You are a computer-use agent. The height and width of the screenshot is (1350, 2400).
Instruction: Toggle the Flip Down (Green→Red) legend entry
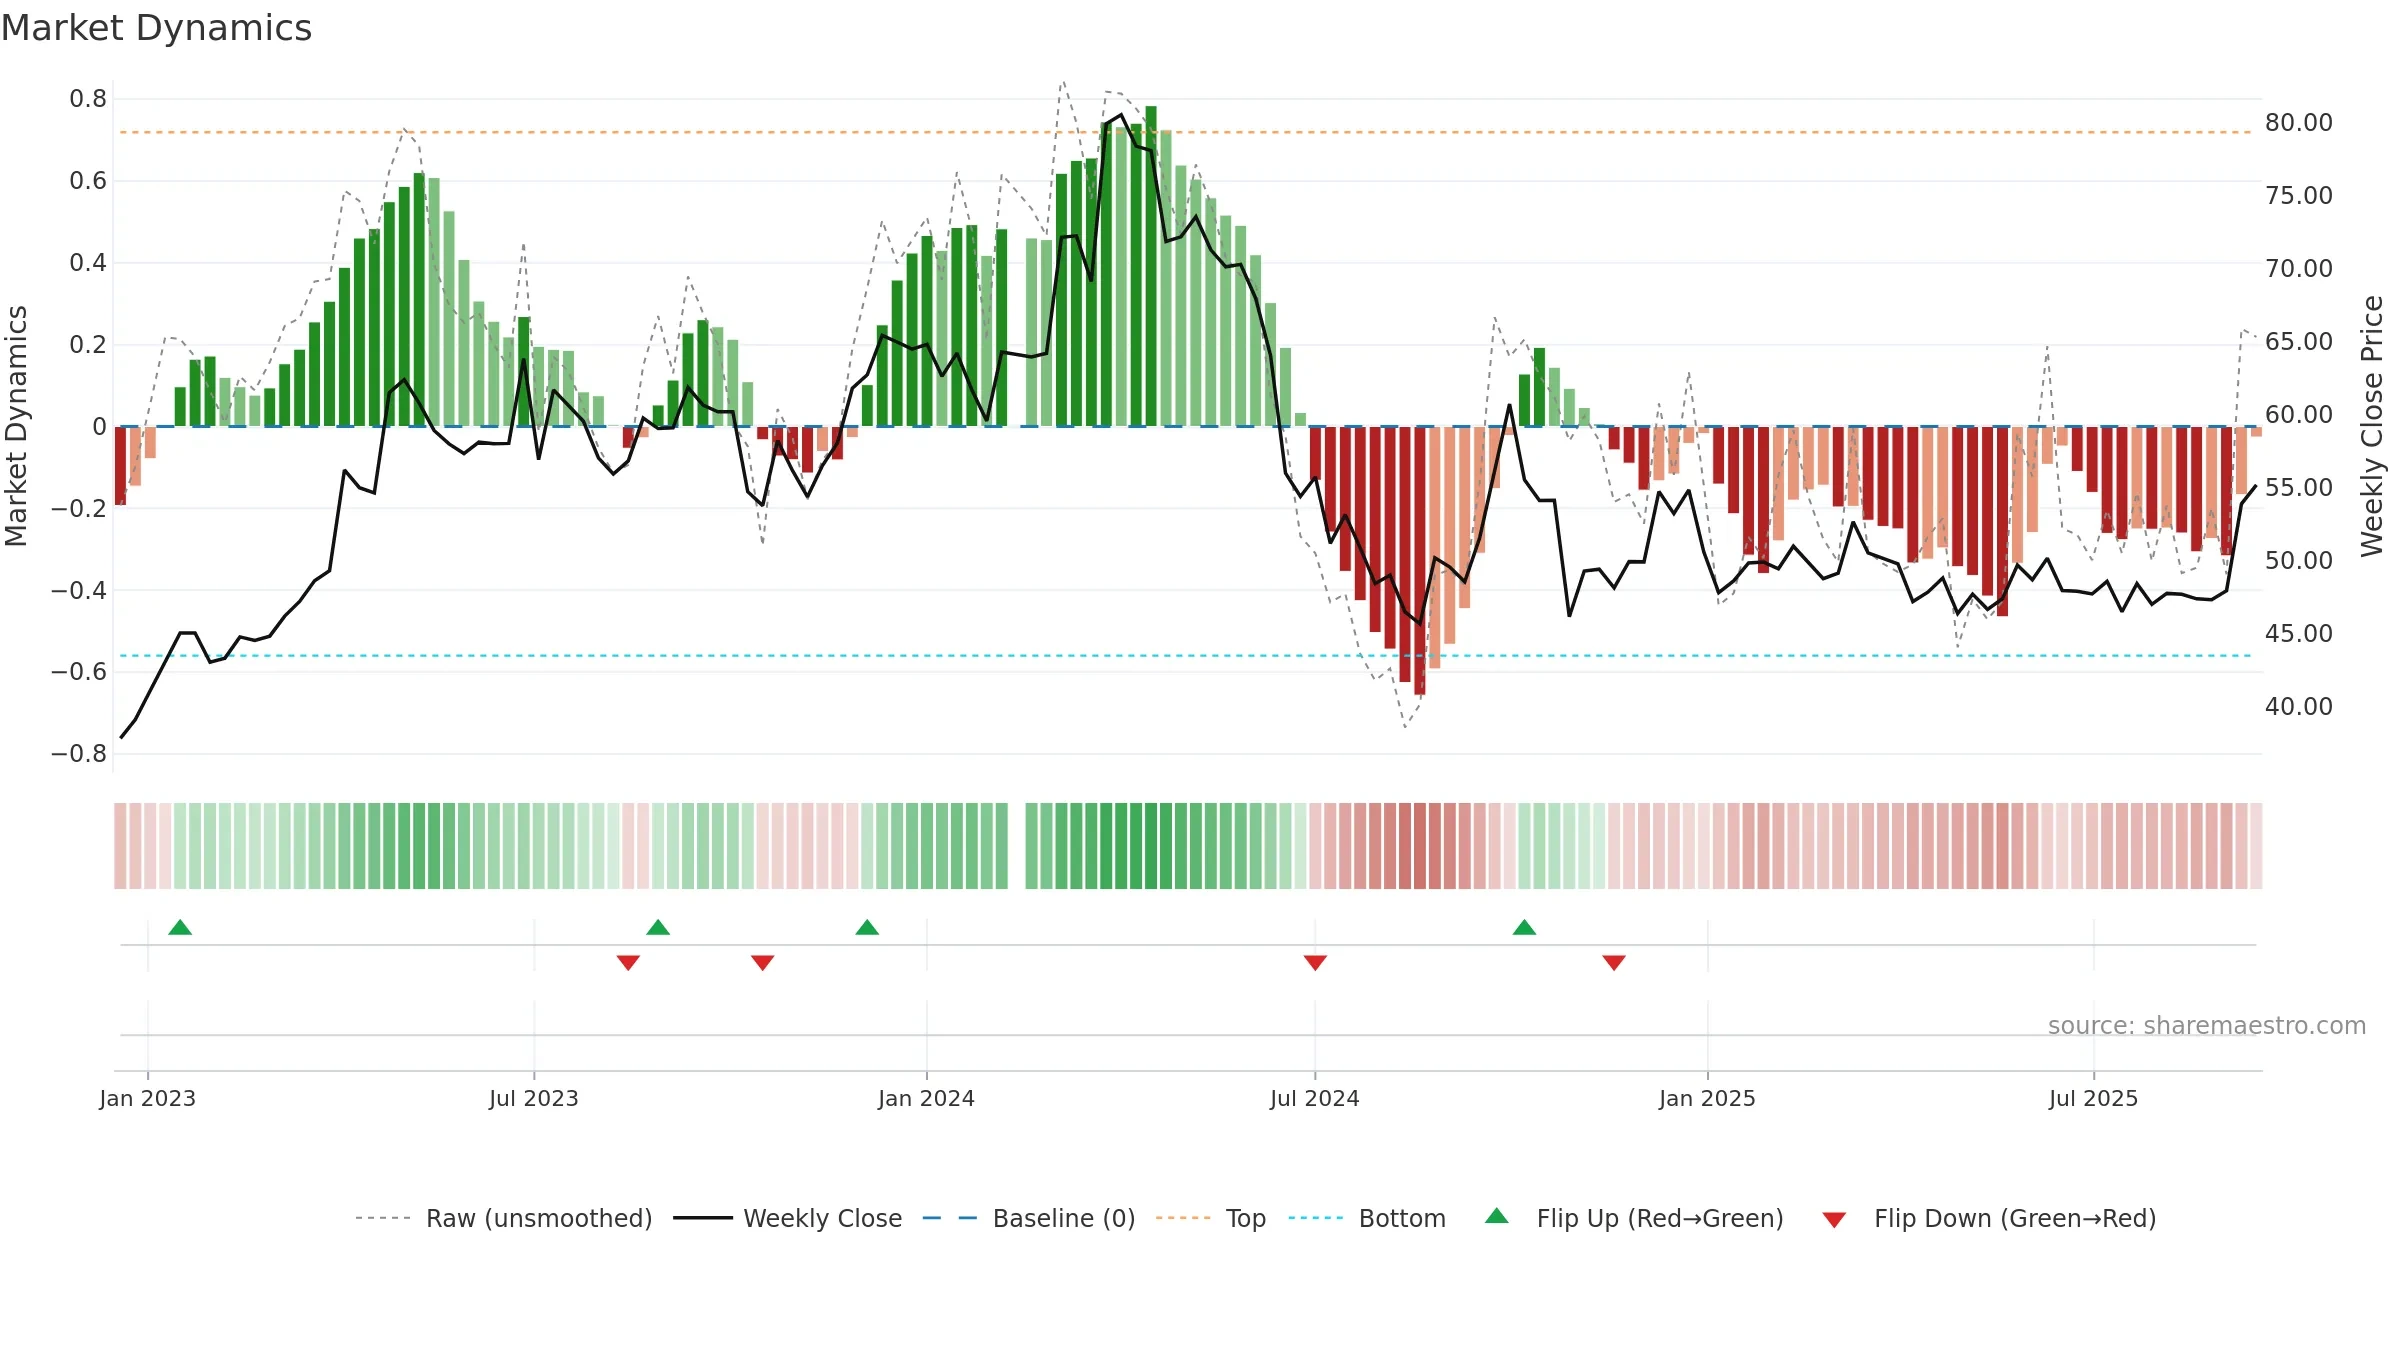click(1988, 1218)
